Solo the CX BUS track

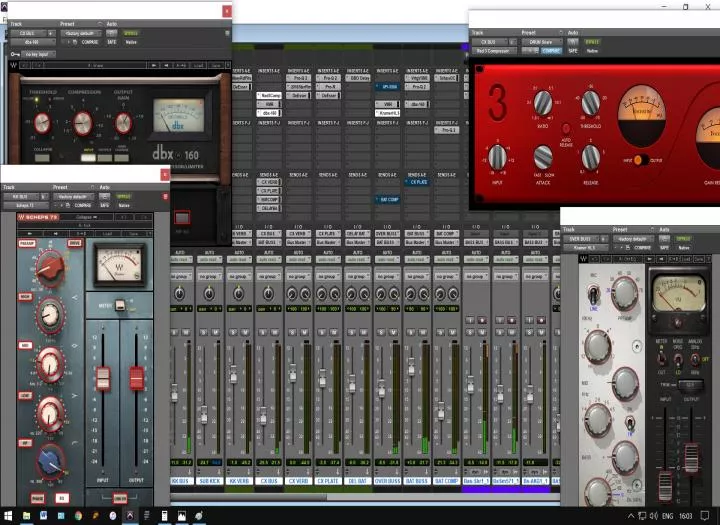pos(263,332)
